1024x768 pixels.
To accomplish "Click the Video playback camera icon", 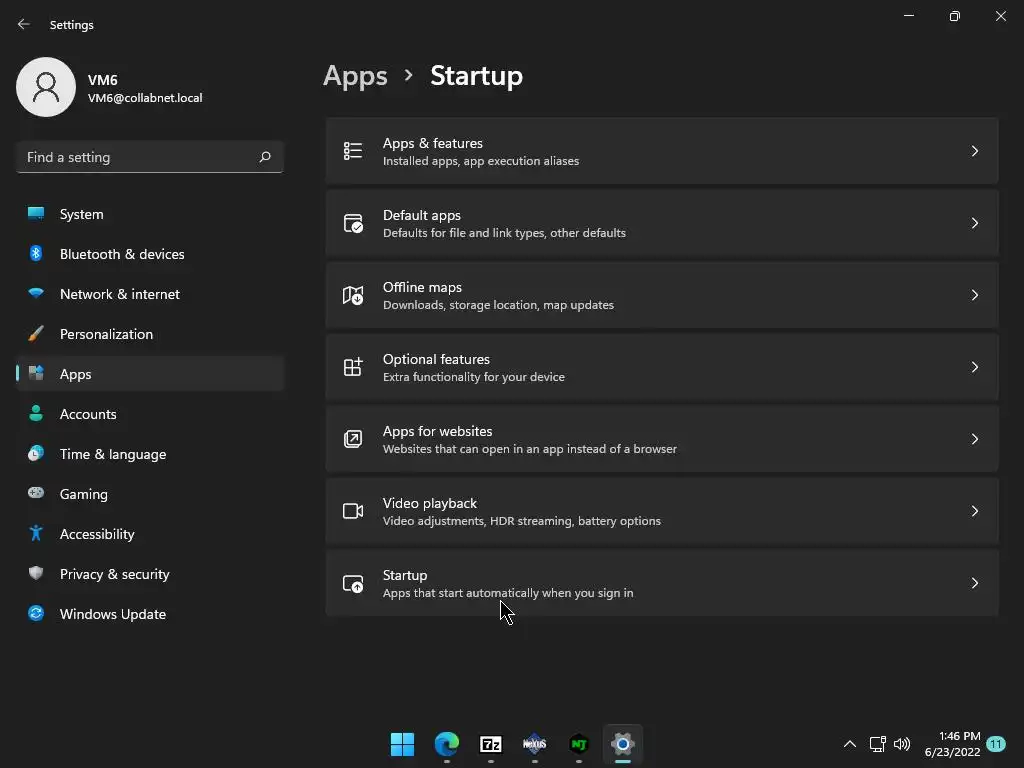I will (353, 511).
